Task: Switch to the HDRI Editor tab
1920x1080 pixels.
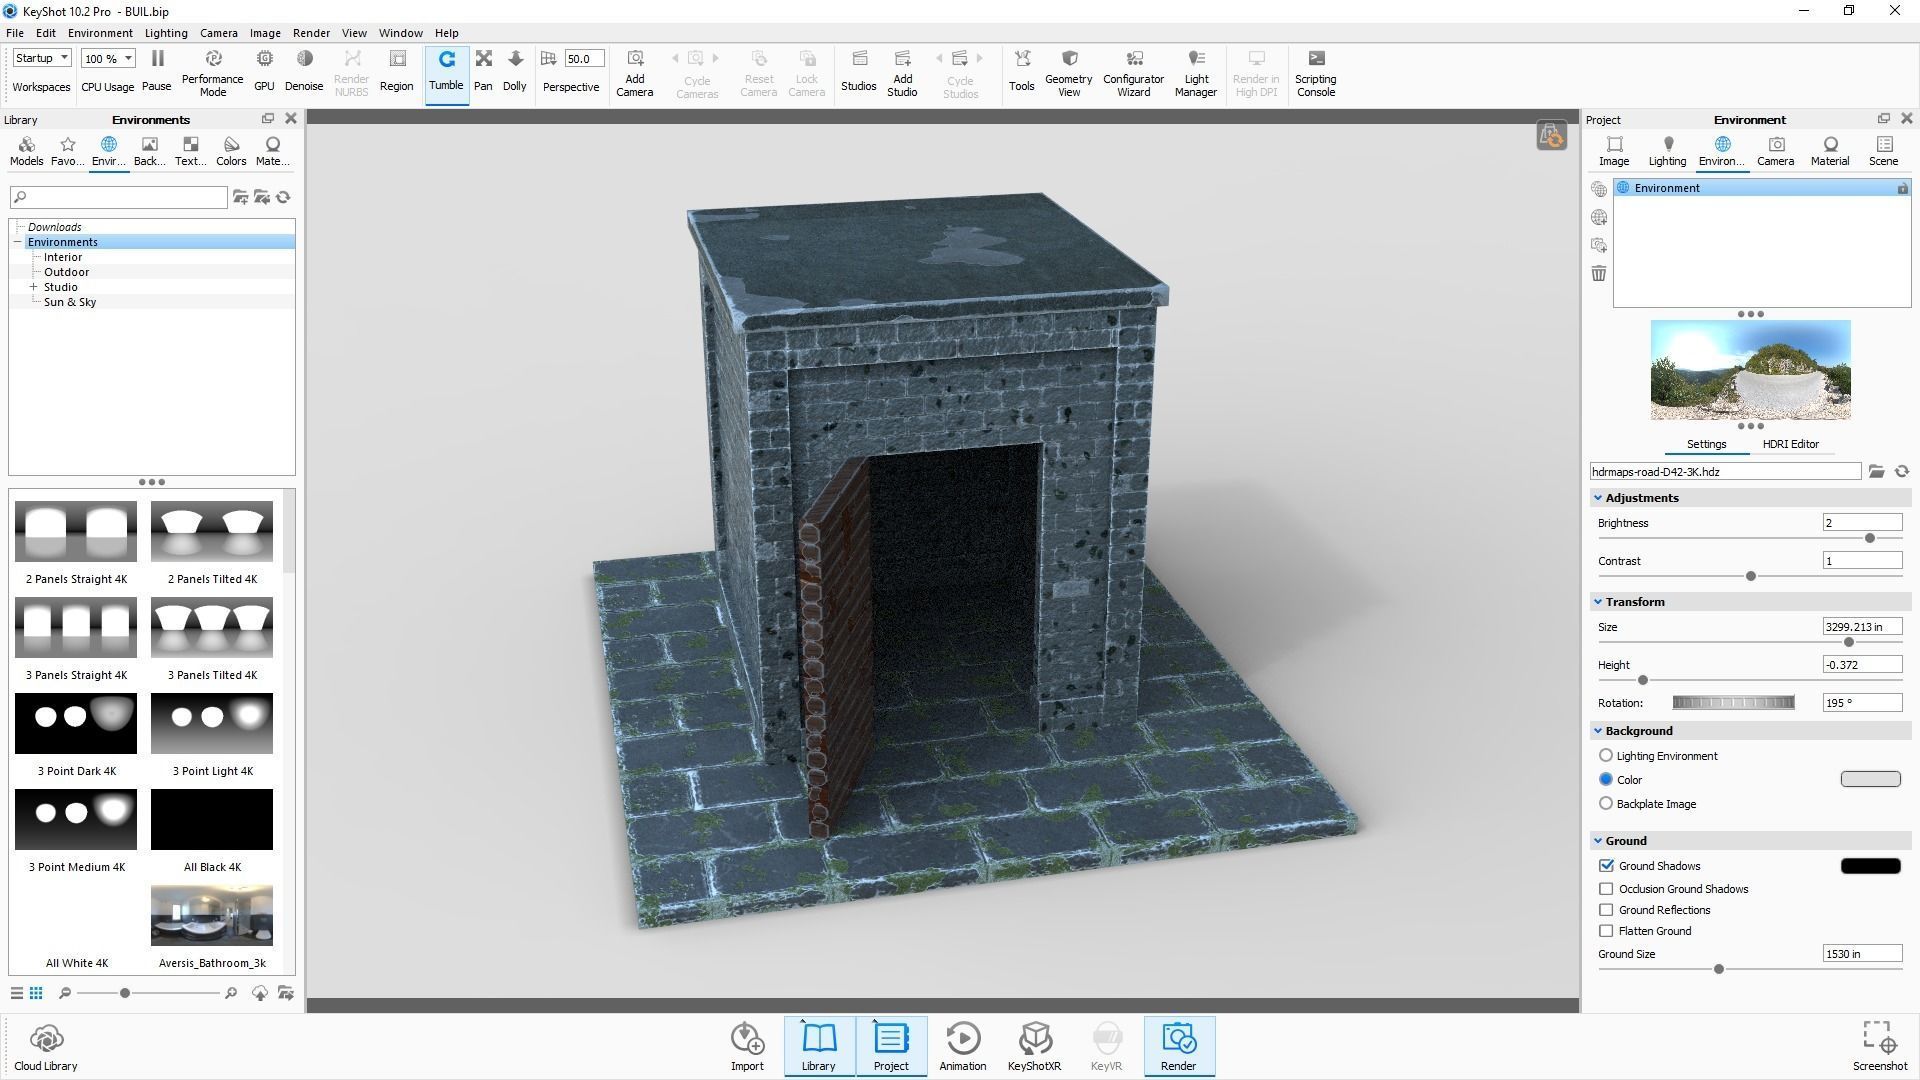Action: tap(1791, 444)
